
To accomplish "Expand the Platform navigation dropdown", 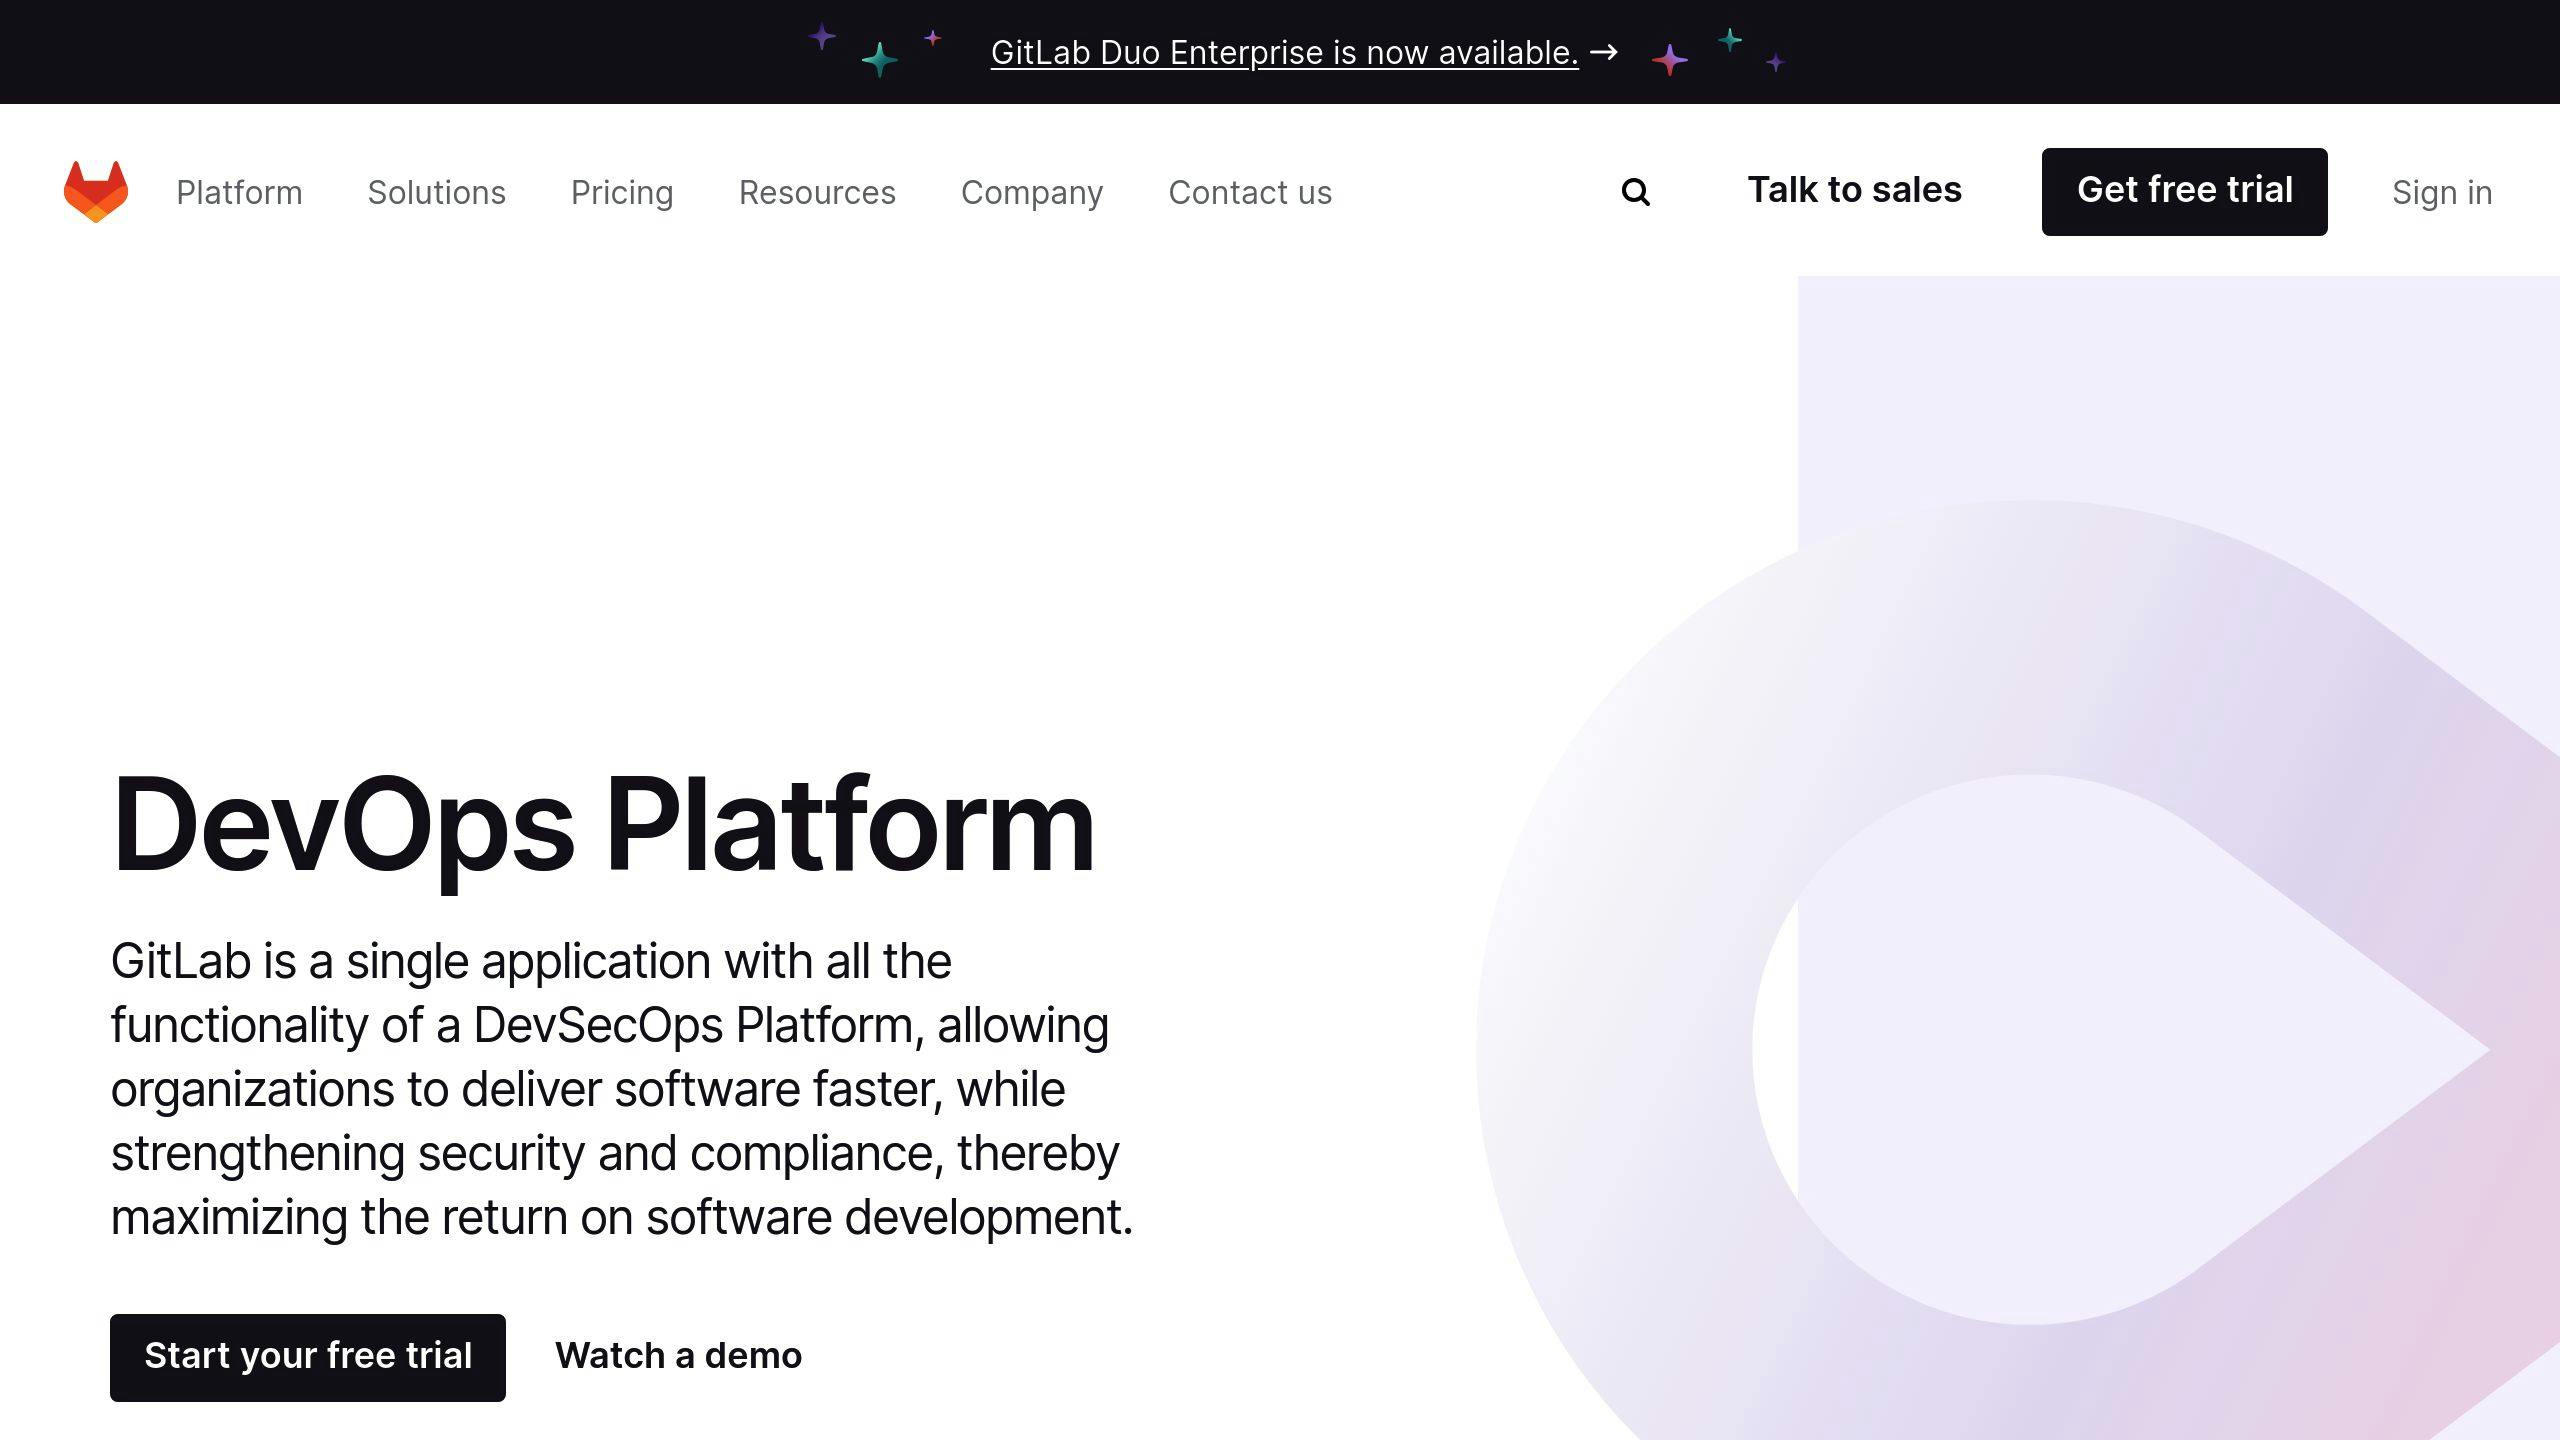I will [x=239, y=190].
